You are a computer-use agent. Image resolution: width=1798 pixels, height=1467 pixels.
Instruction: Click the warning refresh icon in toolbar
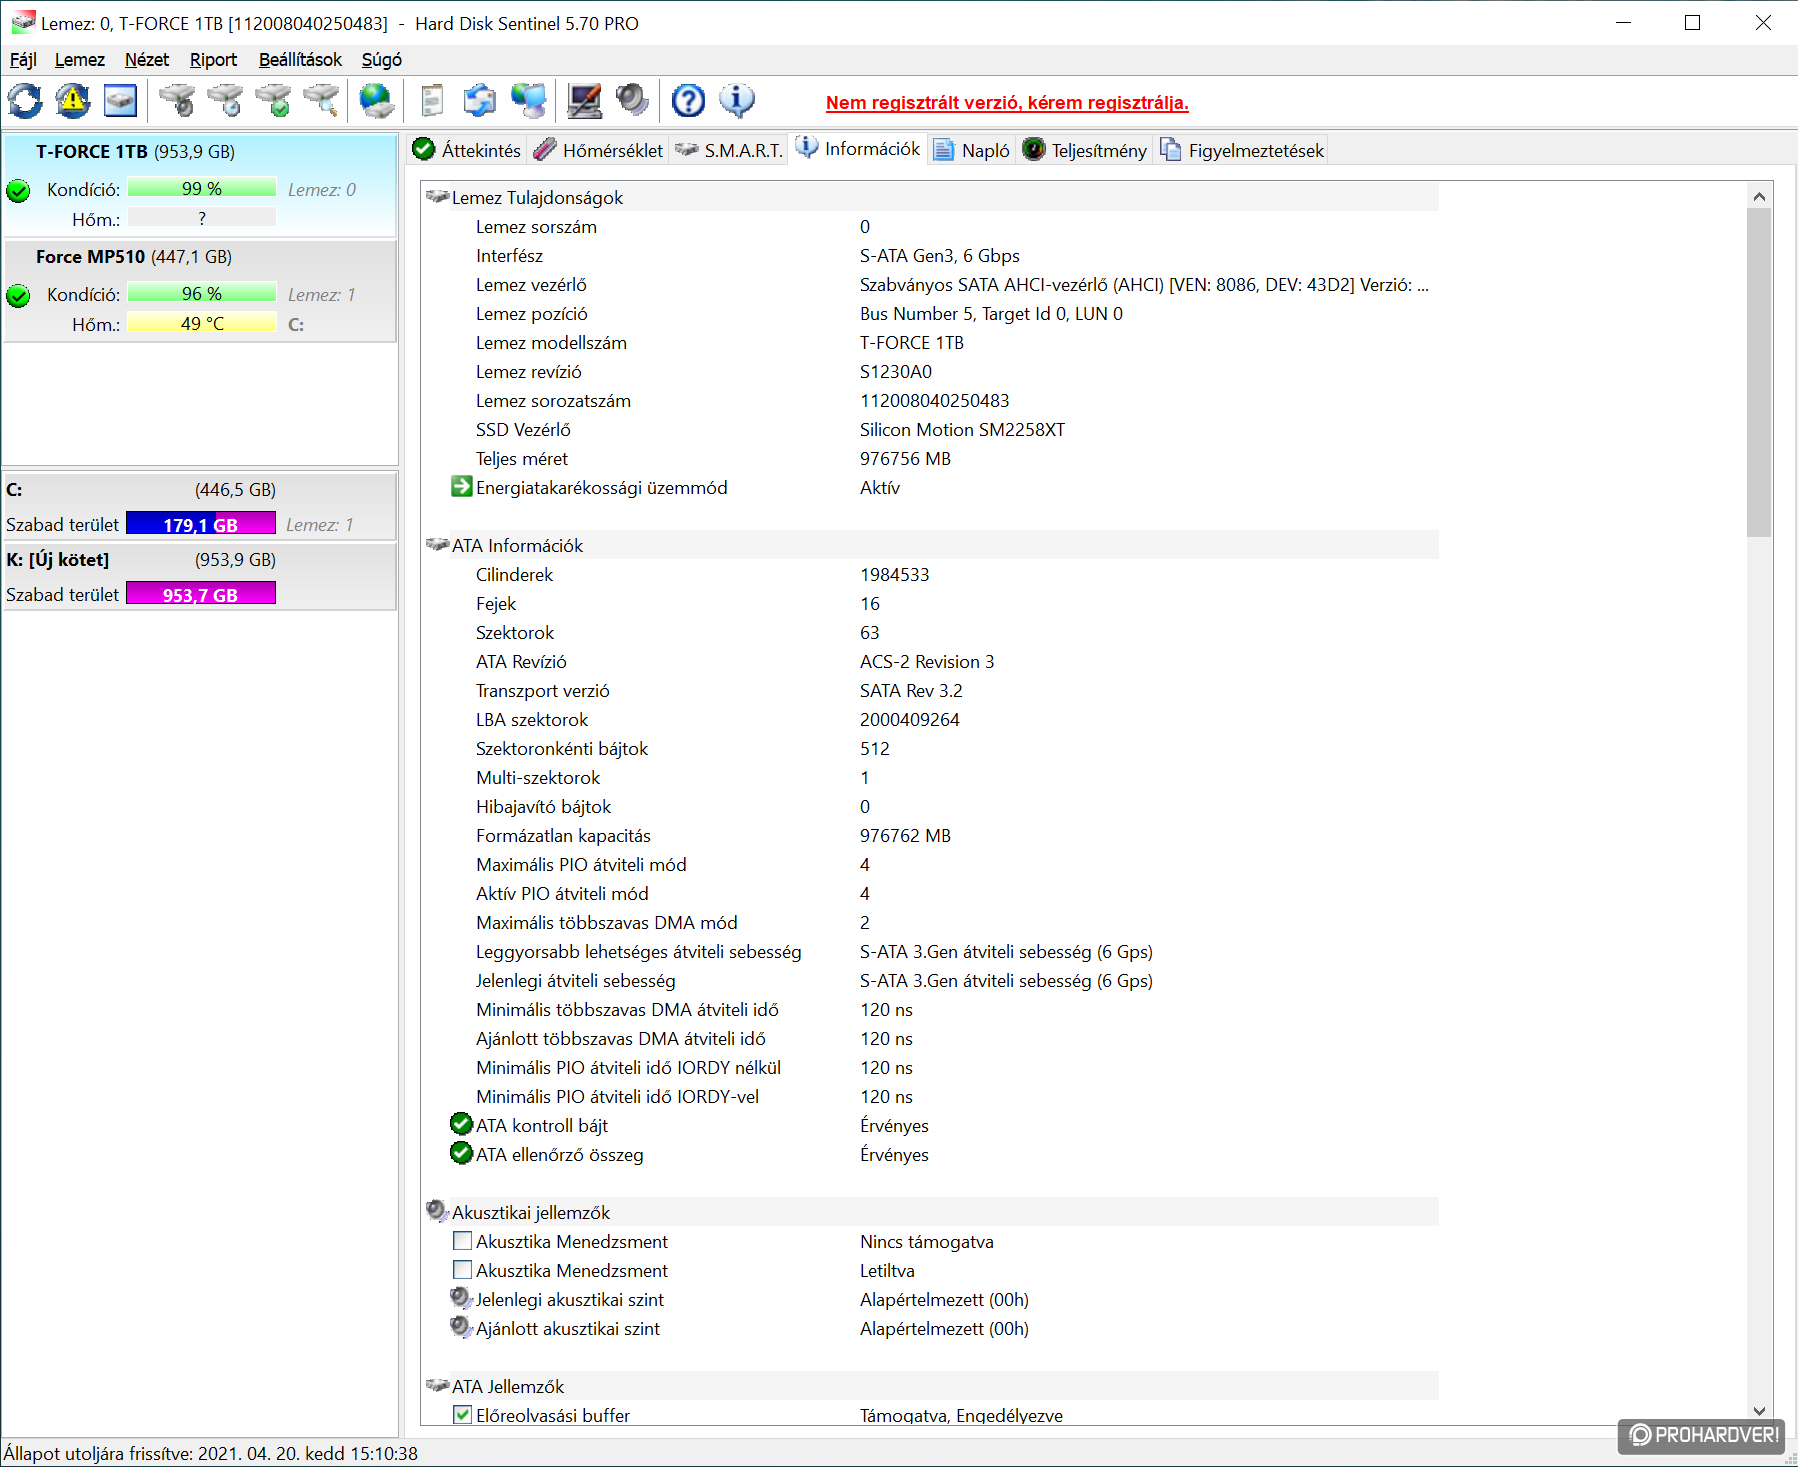[x=73, y=101]
